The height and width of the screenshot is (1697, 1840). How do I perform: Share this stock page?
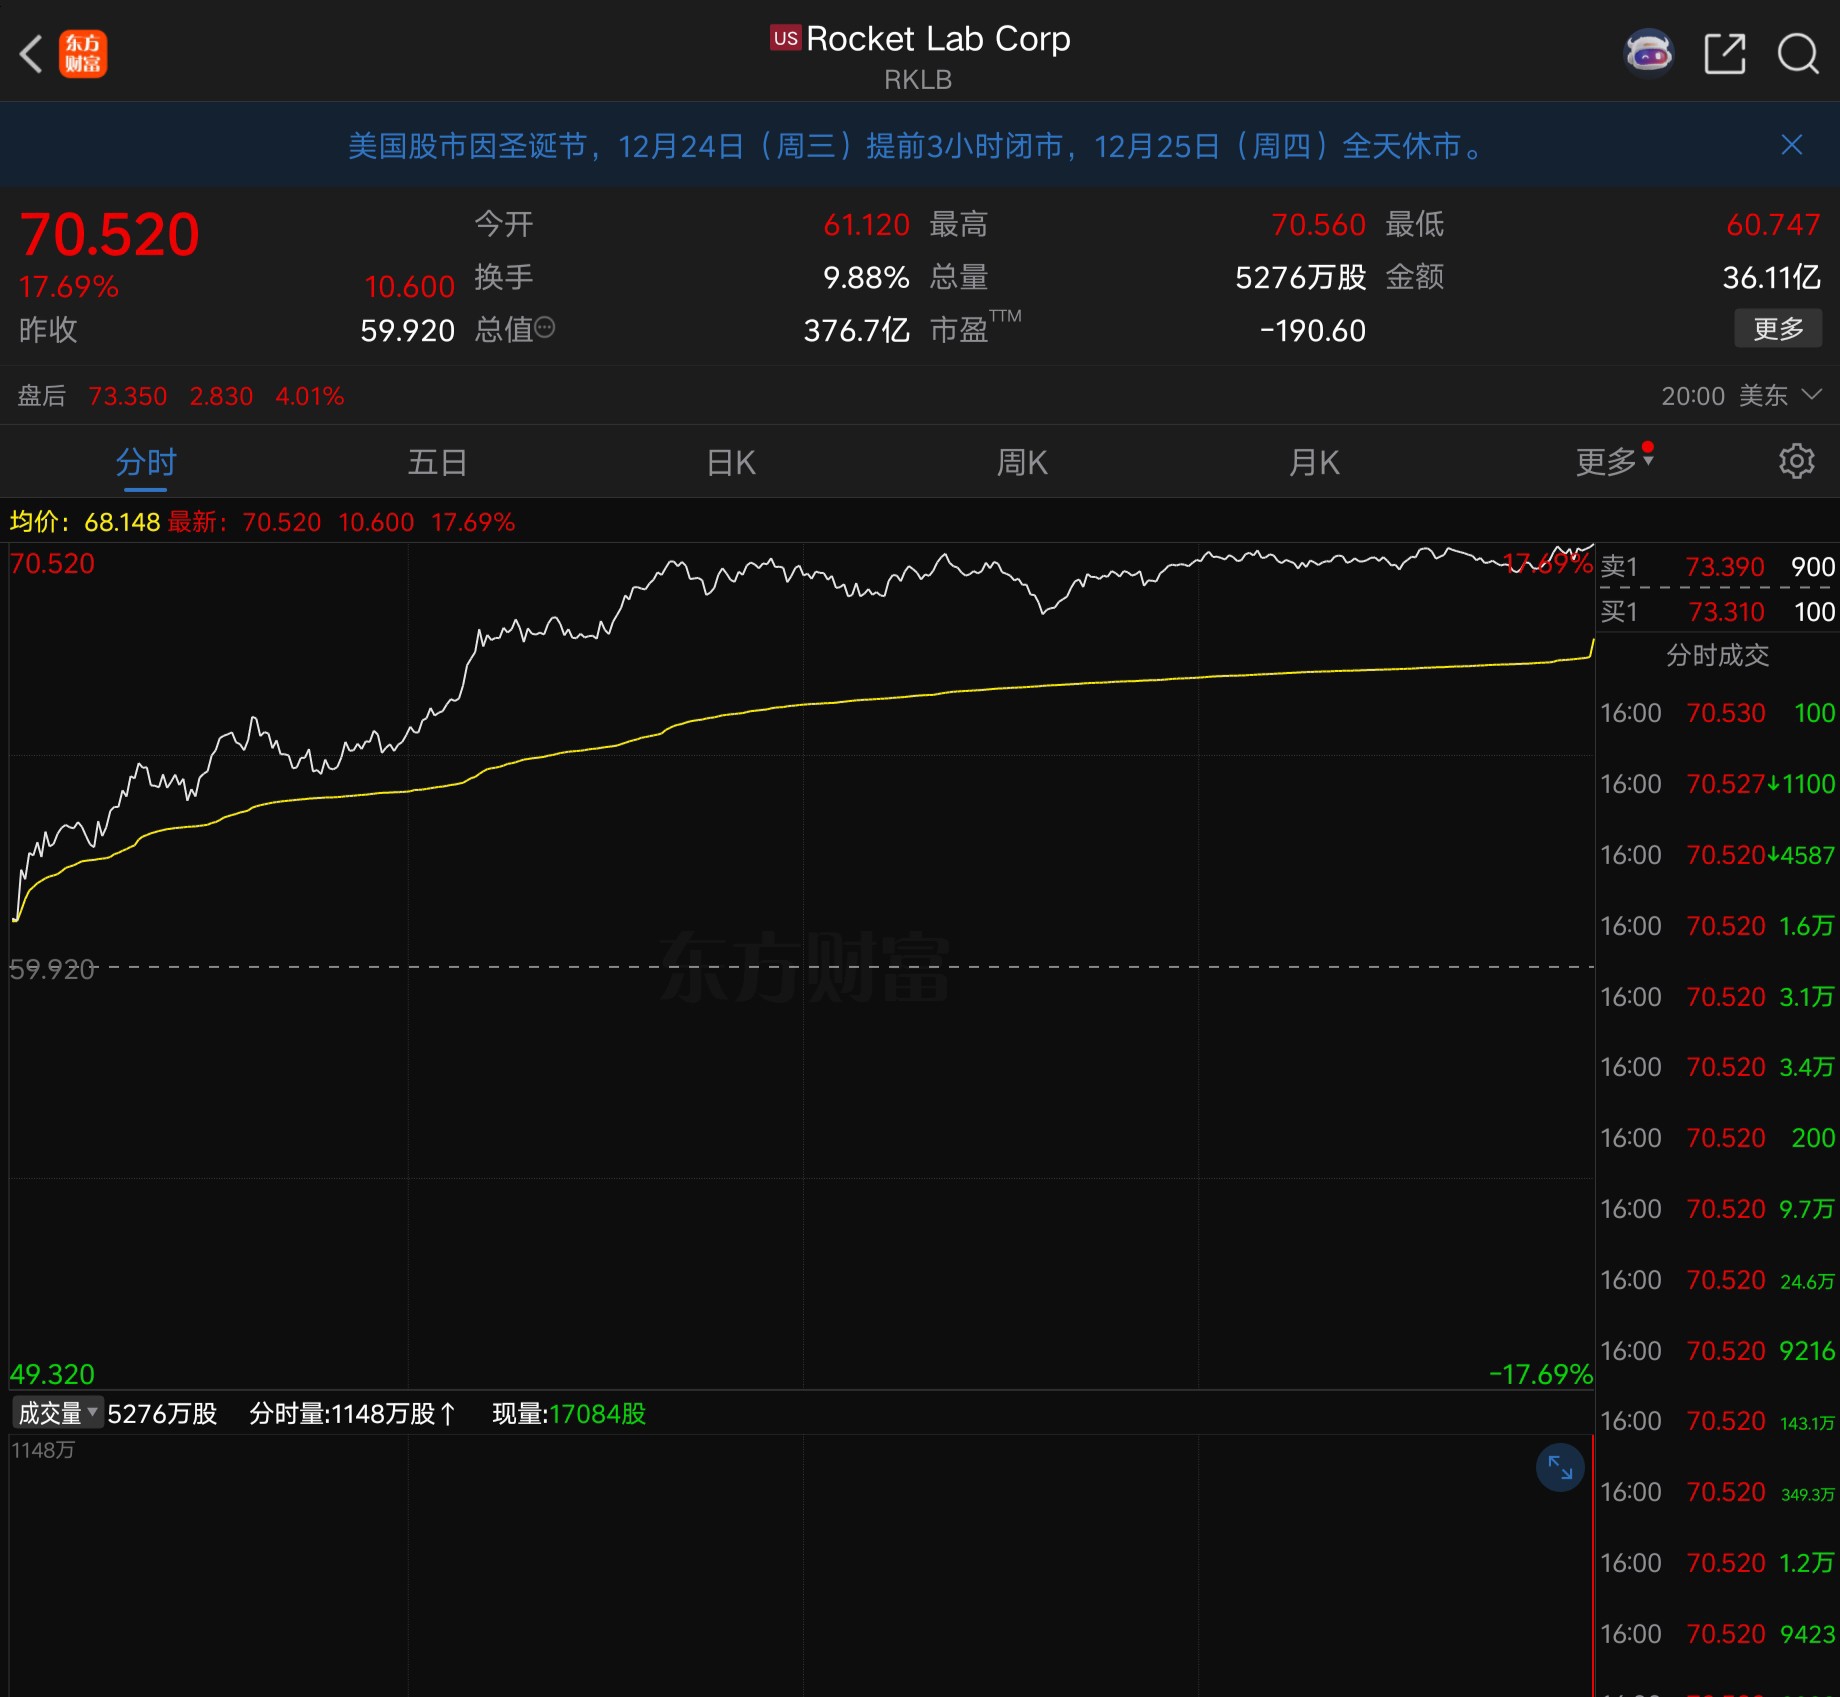[1725, 54]
